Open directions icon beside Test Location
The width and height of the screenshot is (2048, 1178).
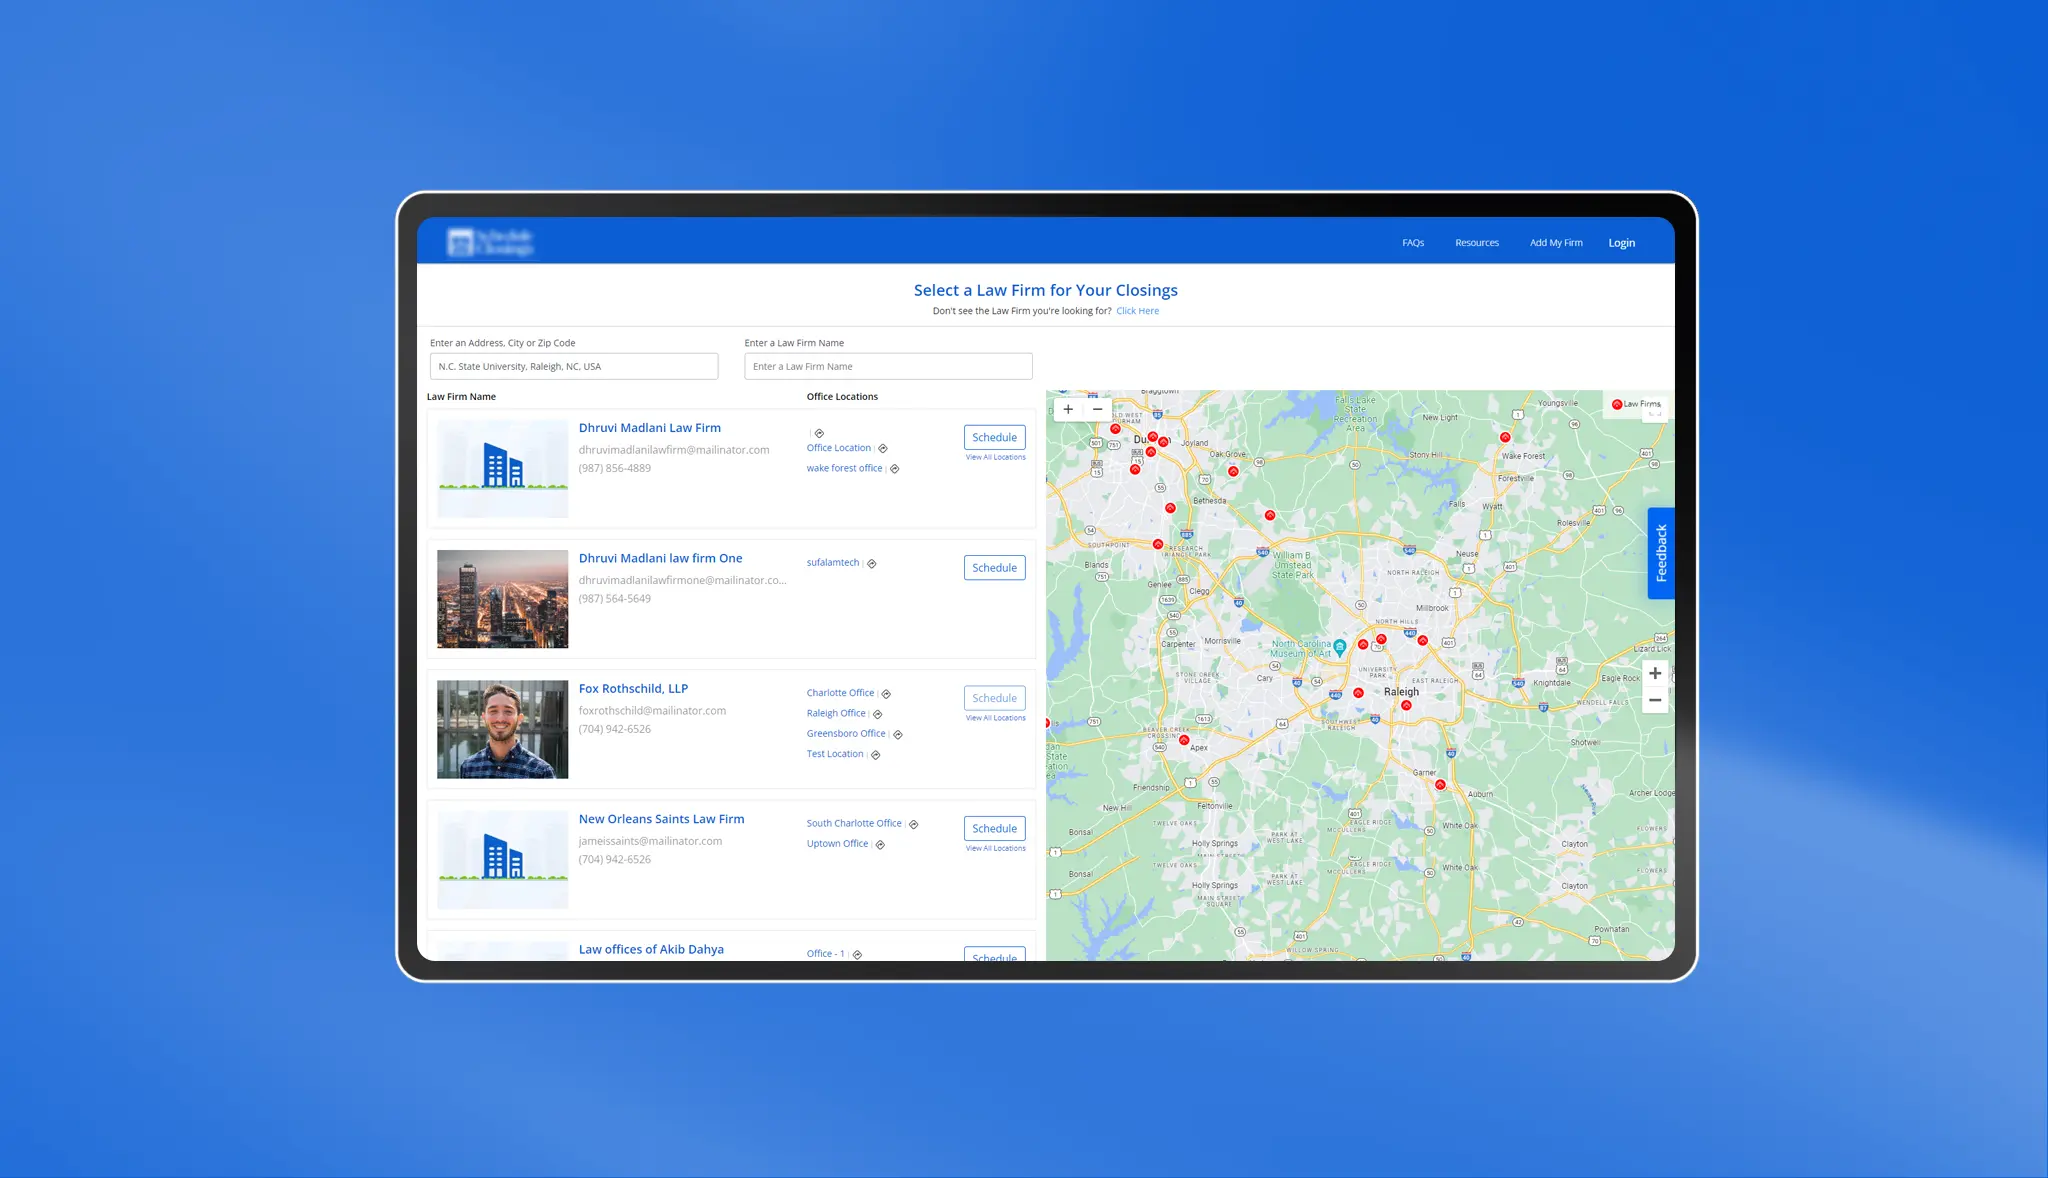875,755
